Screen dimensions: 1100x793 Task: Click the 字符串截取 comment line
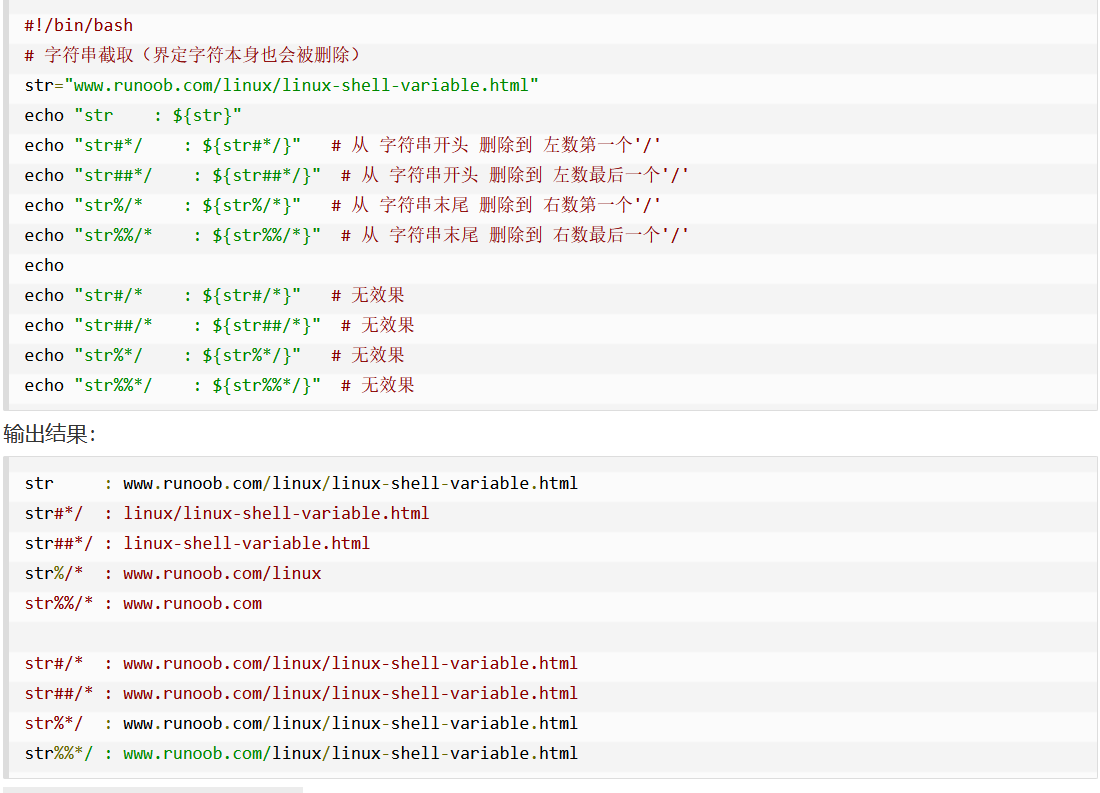(x=193, y=55)
